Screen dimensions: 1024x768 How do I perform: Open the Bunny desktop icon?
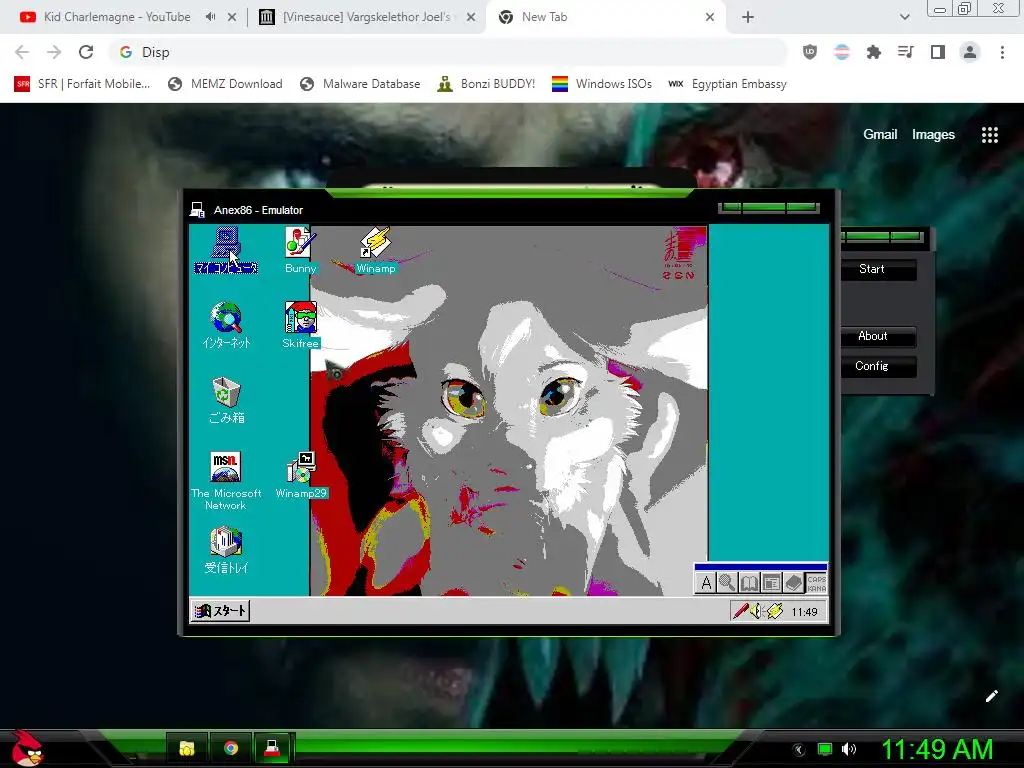click(x=300, y=249)
